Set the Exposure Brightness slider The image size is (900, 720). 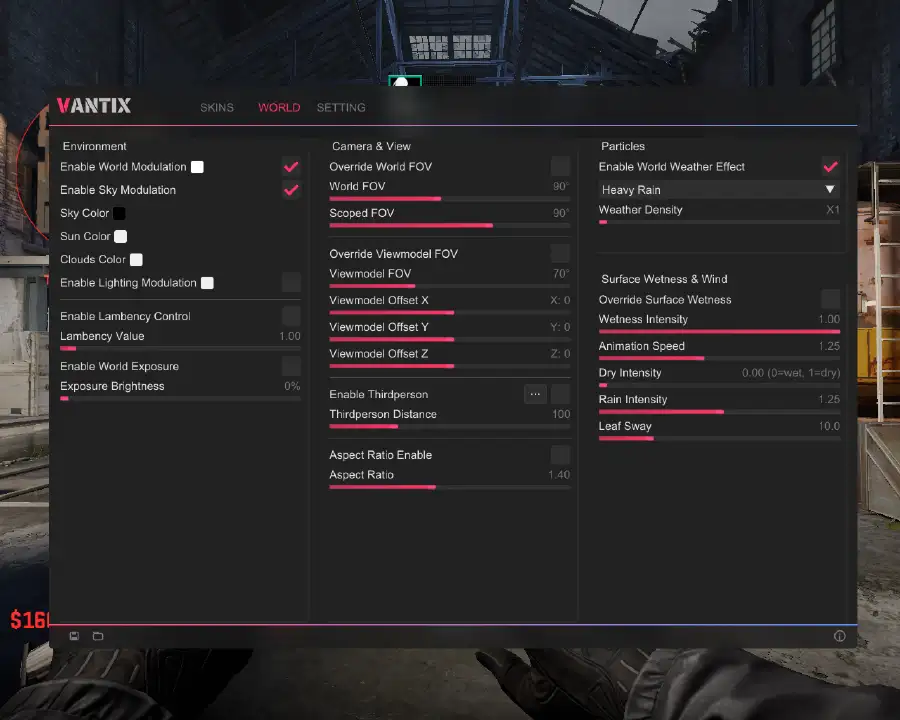[180, 398]
